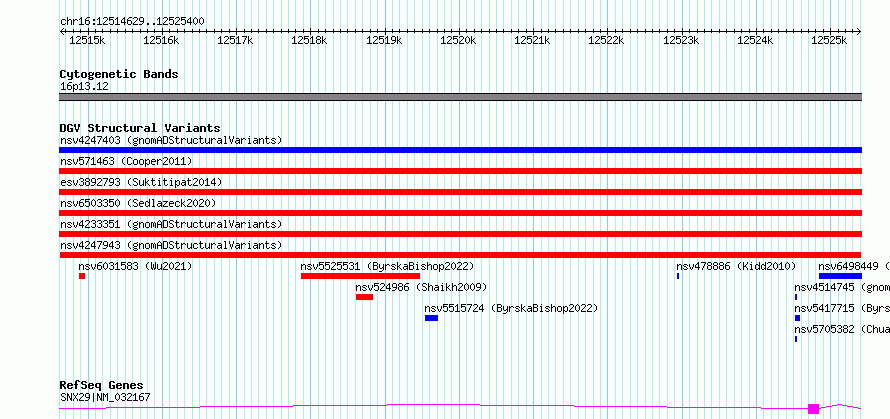
Task: Click small red block under nsv6031583
Action: [x=82, y=276]
